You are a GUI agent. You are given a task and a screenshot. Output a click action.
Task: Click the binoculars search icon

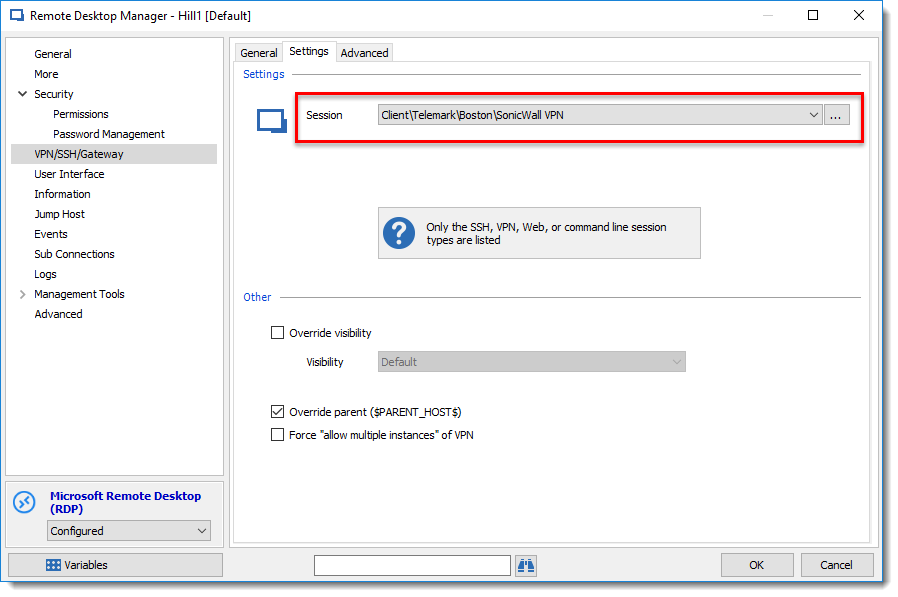[526, 566]
